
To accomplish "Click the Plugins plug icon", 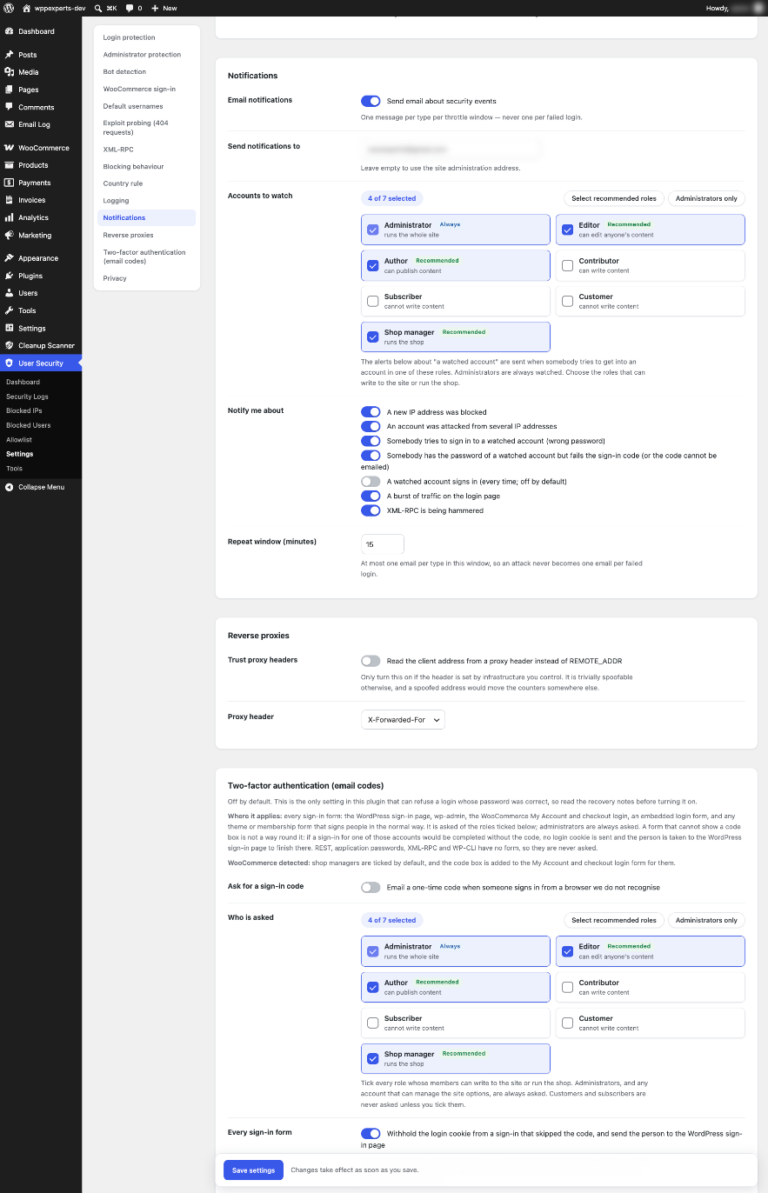I will 9,275.
